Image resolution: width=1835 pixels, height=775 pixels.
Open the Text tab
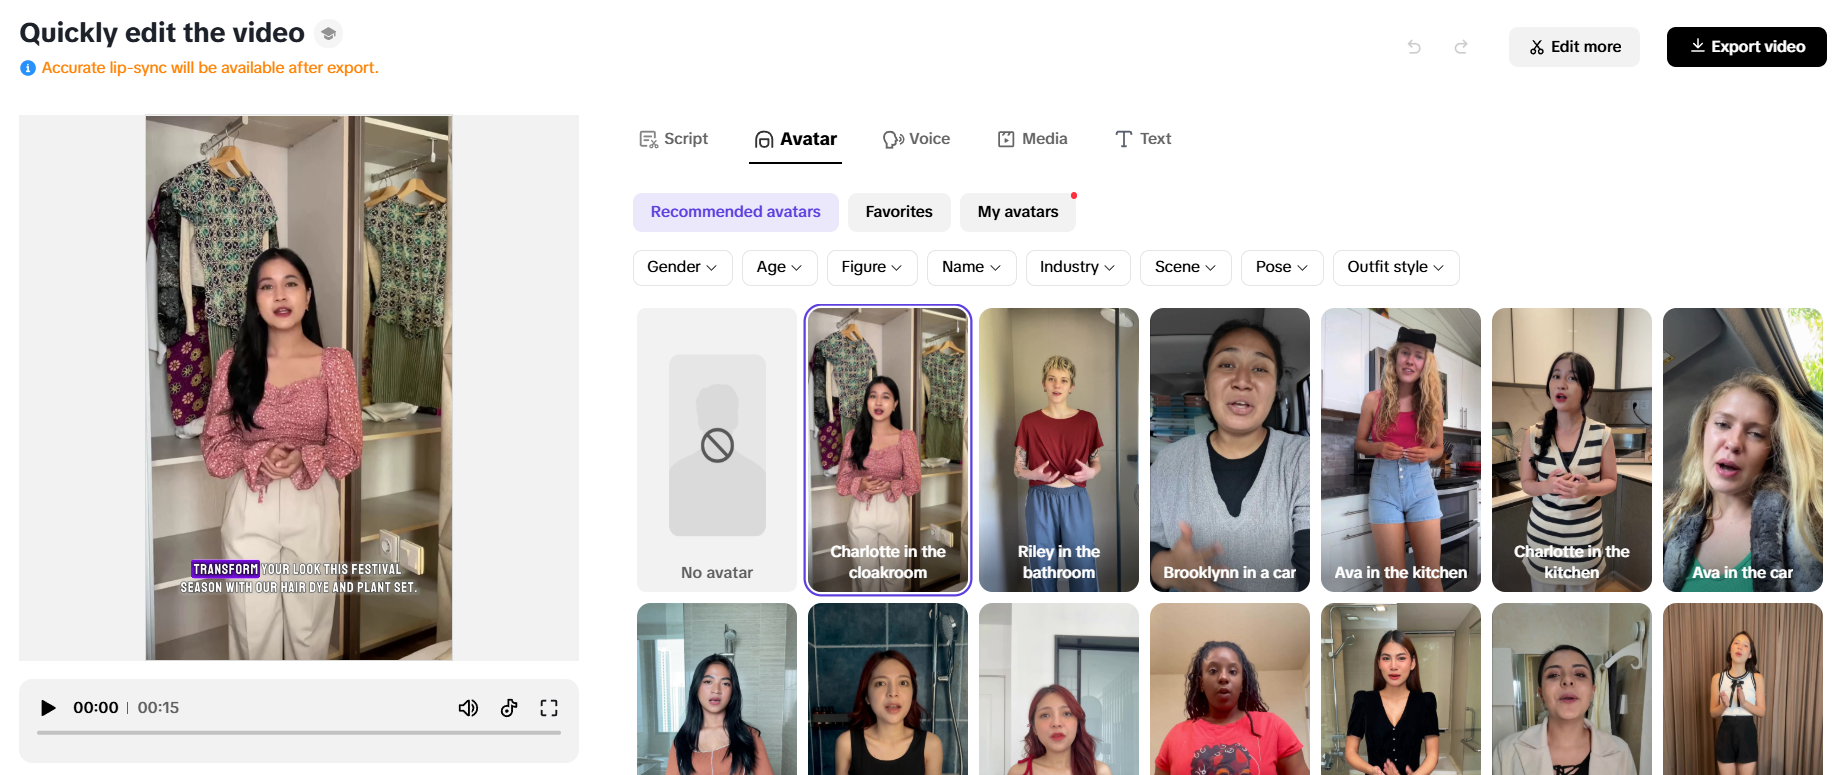(1143, 139)
